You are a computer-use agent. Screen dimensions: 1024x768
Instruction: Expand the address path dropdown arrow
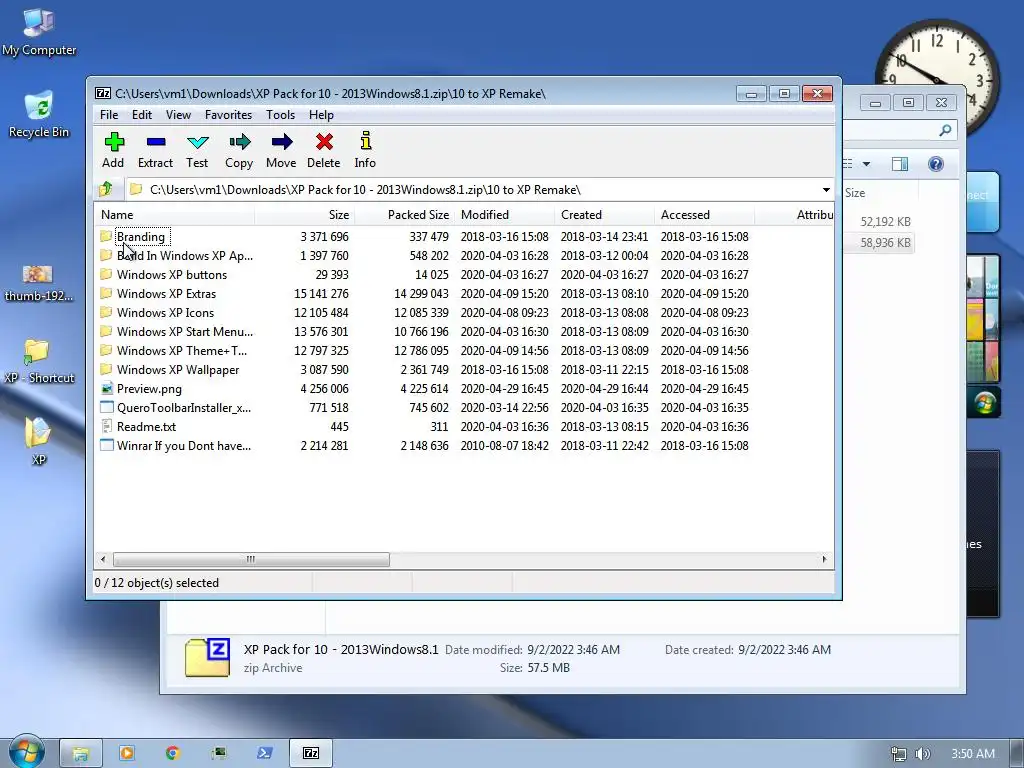(x=826, y=190)
